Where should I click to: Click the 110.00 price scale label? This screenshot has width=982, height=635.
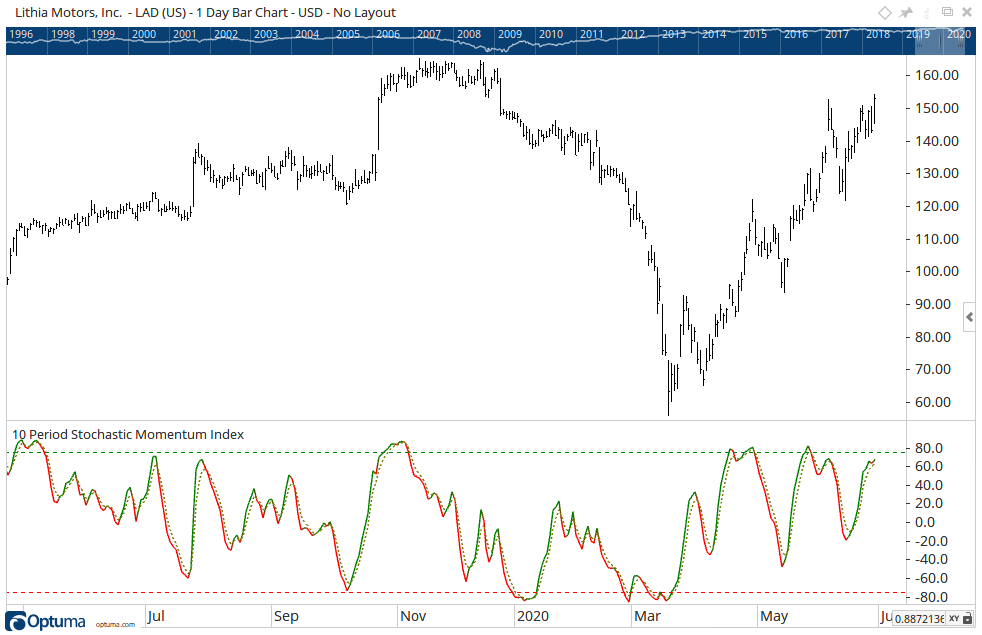tap(937, 239)
